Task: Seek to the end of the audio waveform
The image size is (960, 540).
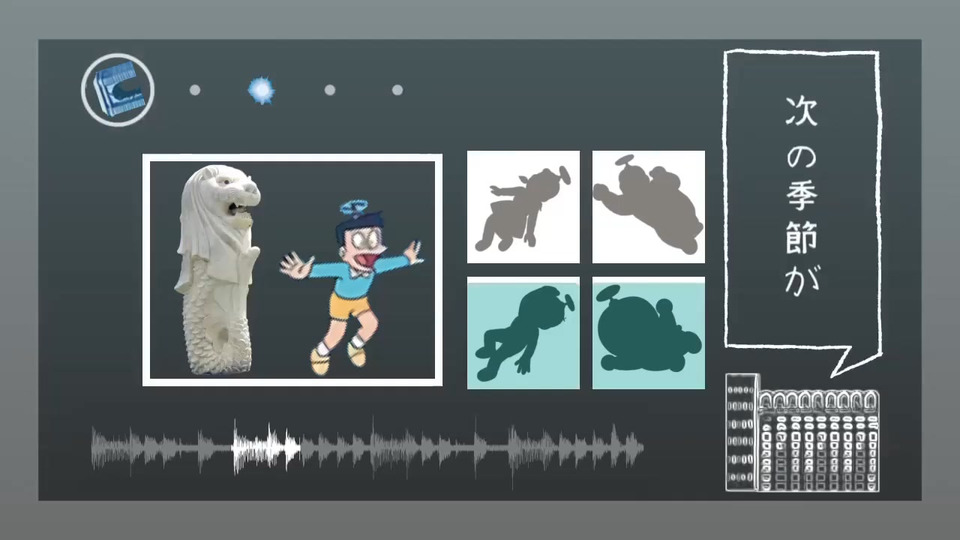Action: 642,448
